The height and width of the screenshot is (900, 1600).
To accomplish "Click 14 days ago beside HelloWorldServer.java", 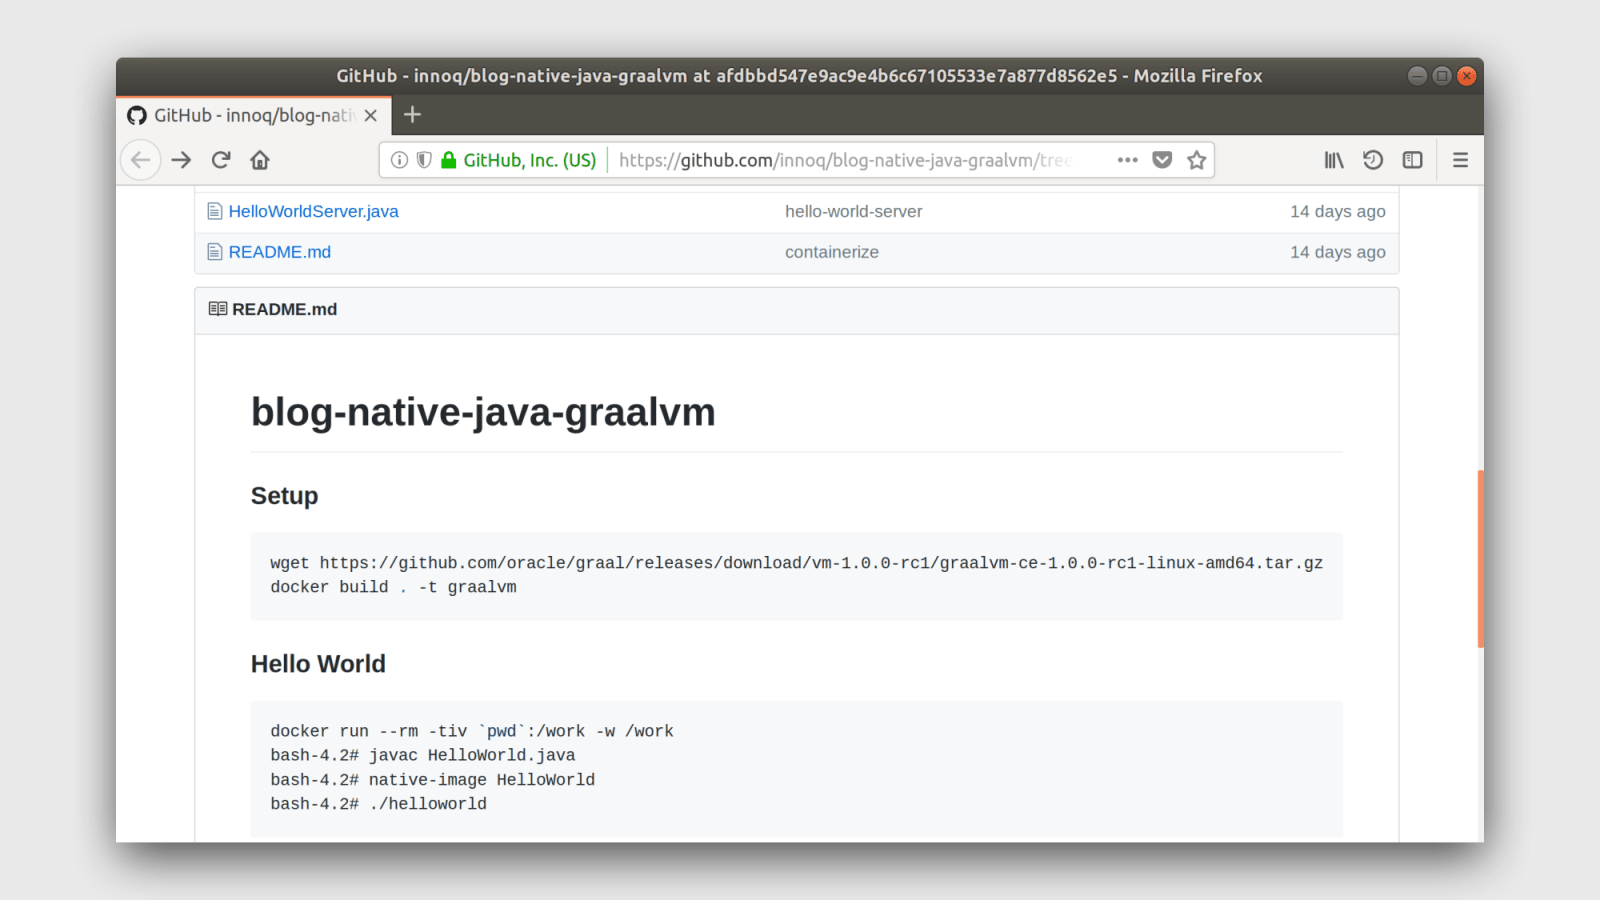I will [x=1337, y=211].
